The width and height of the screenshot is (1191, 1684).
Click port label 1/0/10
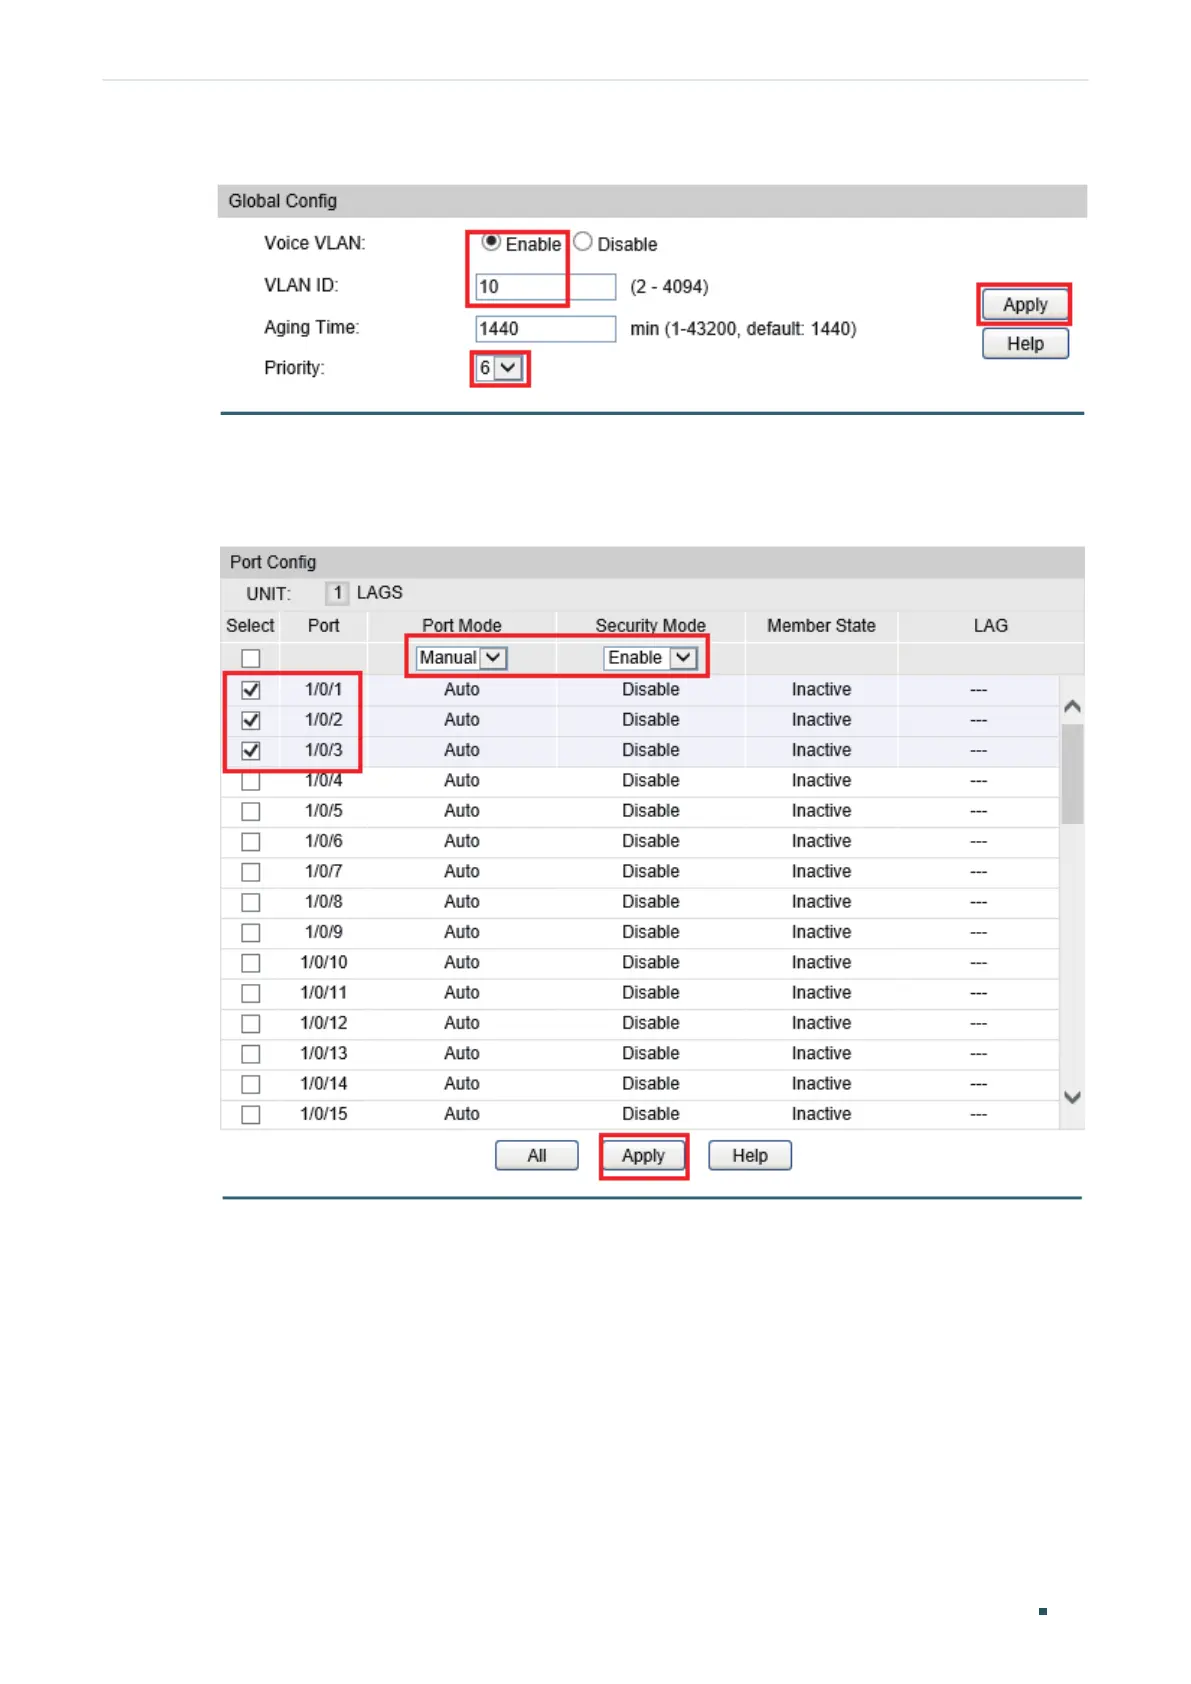pos(323,963)
